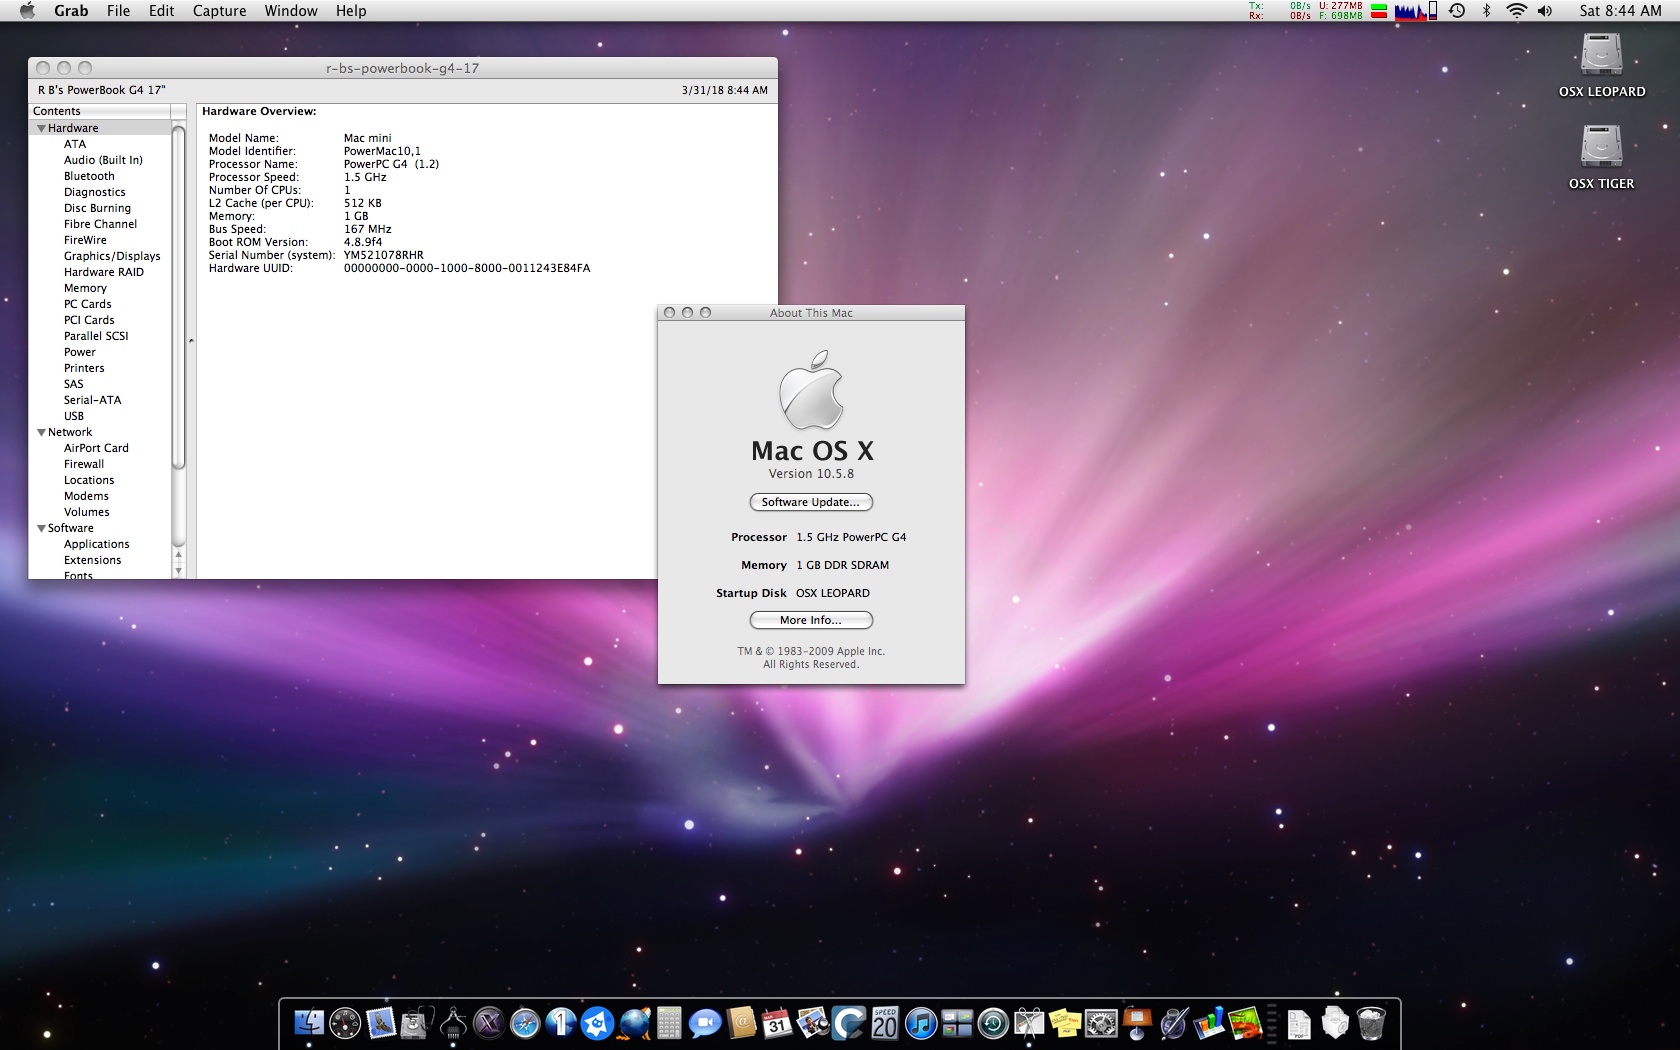Open the Help menu
Viewport: 1680px width, 1050px height.
351,11
